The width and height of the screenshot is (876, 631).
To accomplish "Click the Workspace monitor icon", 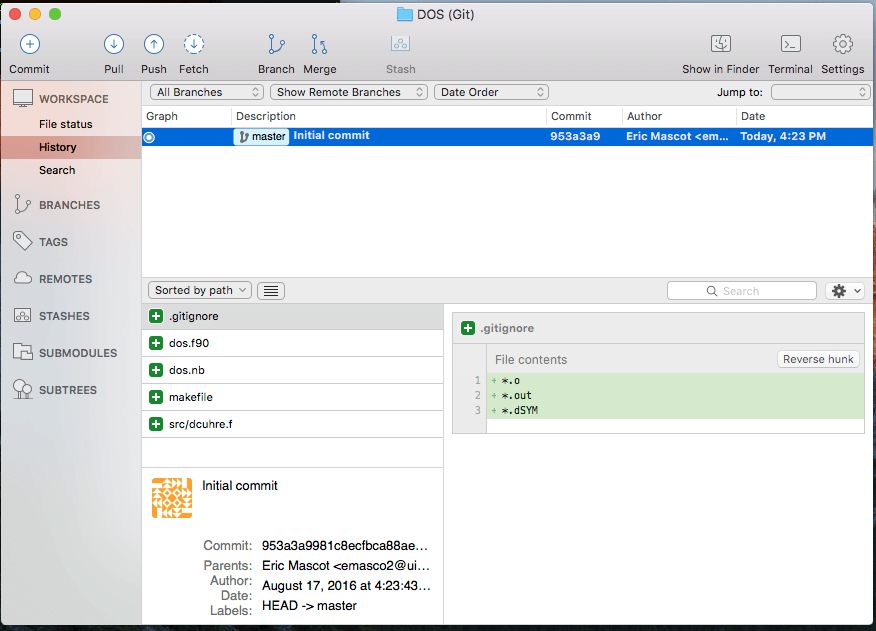I will 23,98.
